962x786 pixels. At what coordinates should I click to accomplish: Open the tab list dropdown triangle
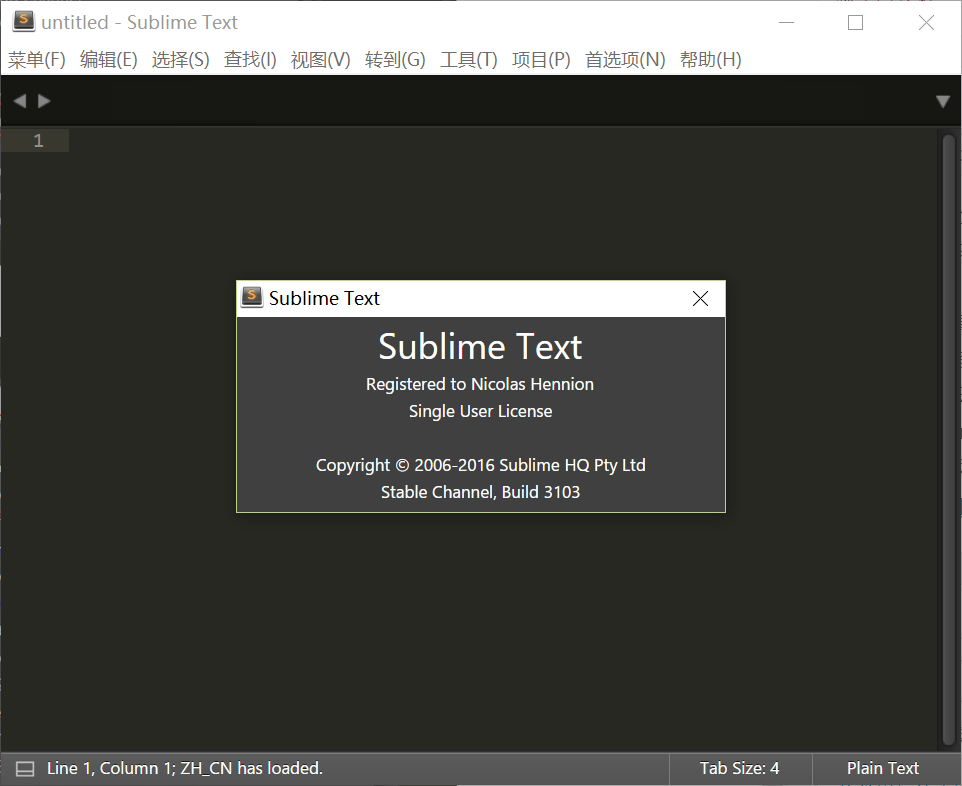943,101
